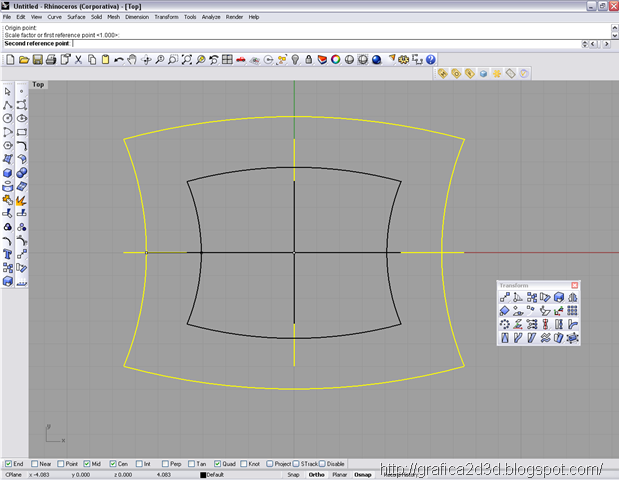Click the Default layer black color swatch
619x480 pixels.
point(203,475)
